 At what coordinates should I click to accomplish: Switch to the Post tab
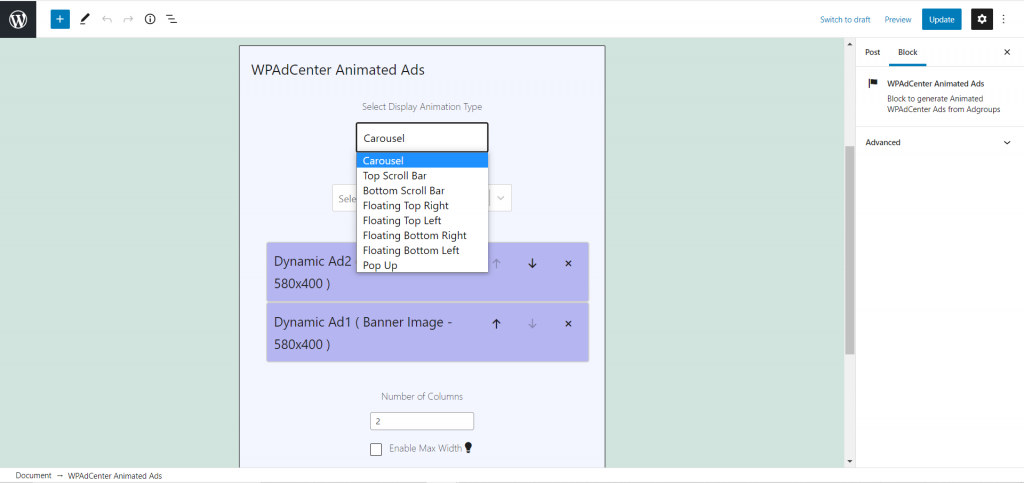coord(872,52)
